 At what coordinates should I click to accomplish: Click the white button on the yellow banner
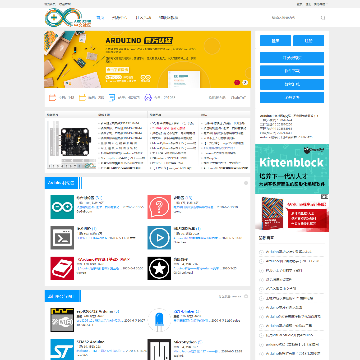coord(117,70)
